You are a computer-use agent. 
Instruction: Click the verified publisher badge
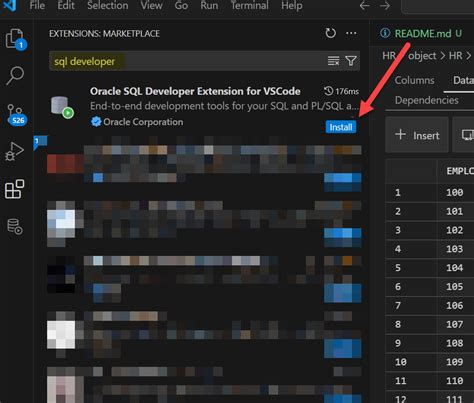96,122
